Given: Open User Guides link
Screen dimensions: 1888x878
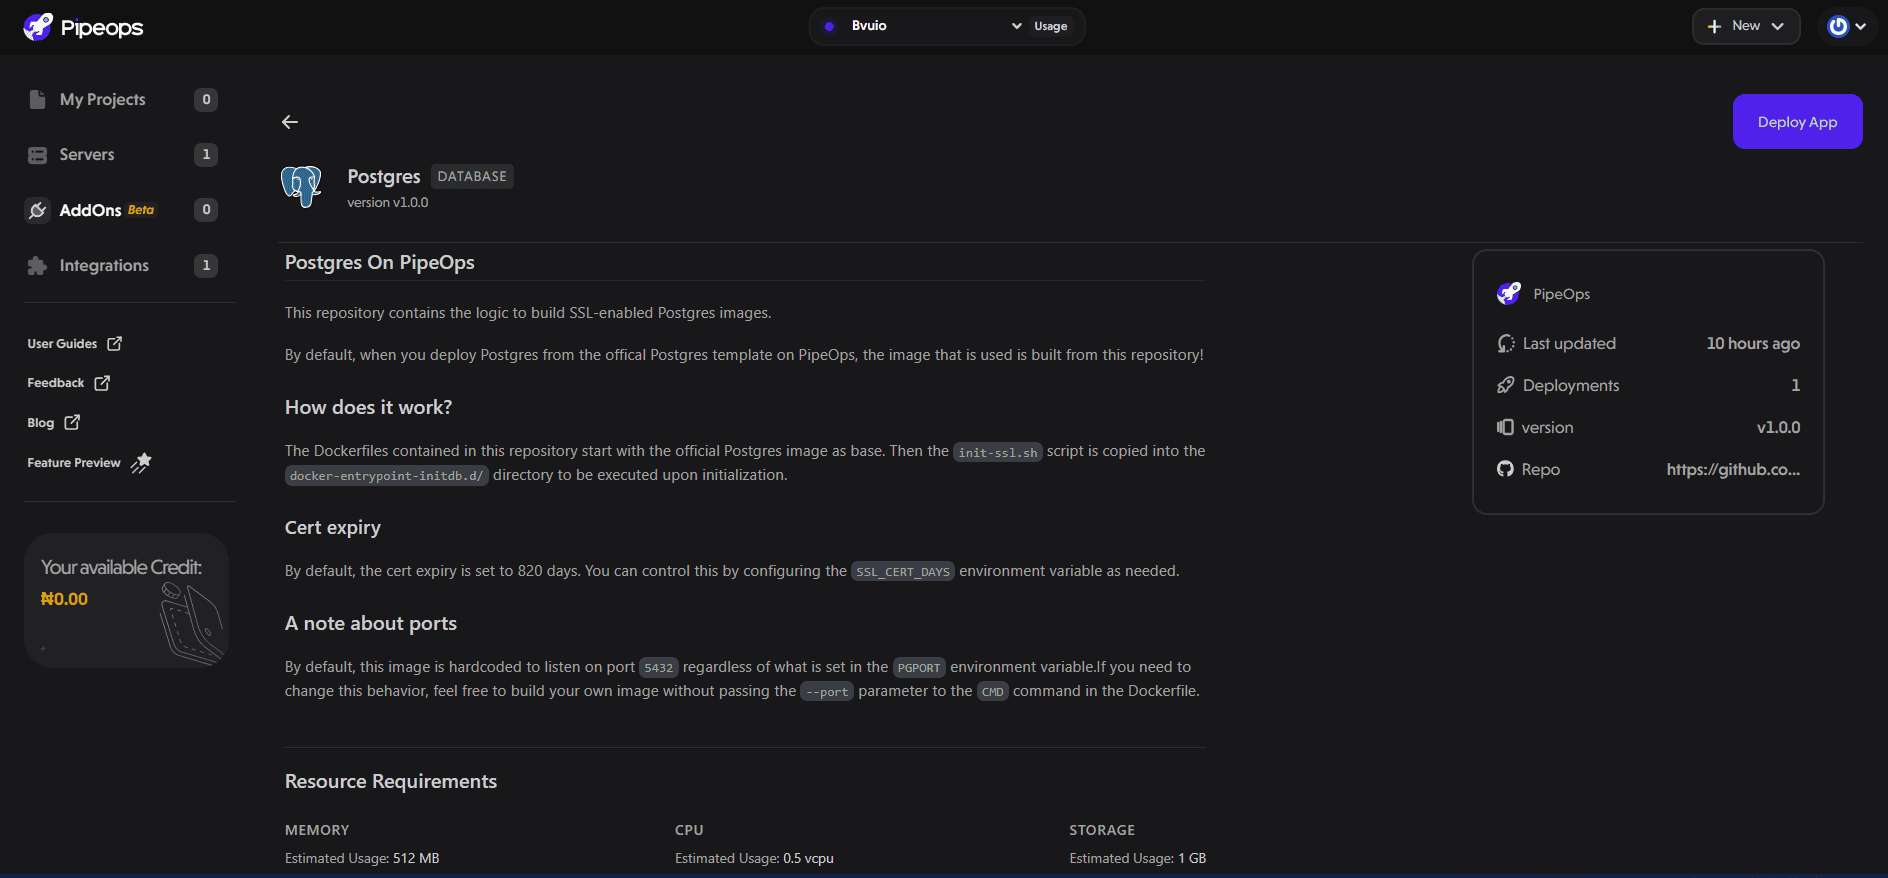Looking at the screenshot, I should [x=75, y=343].
